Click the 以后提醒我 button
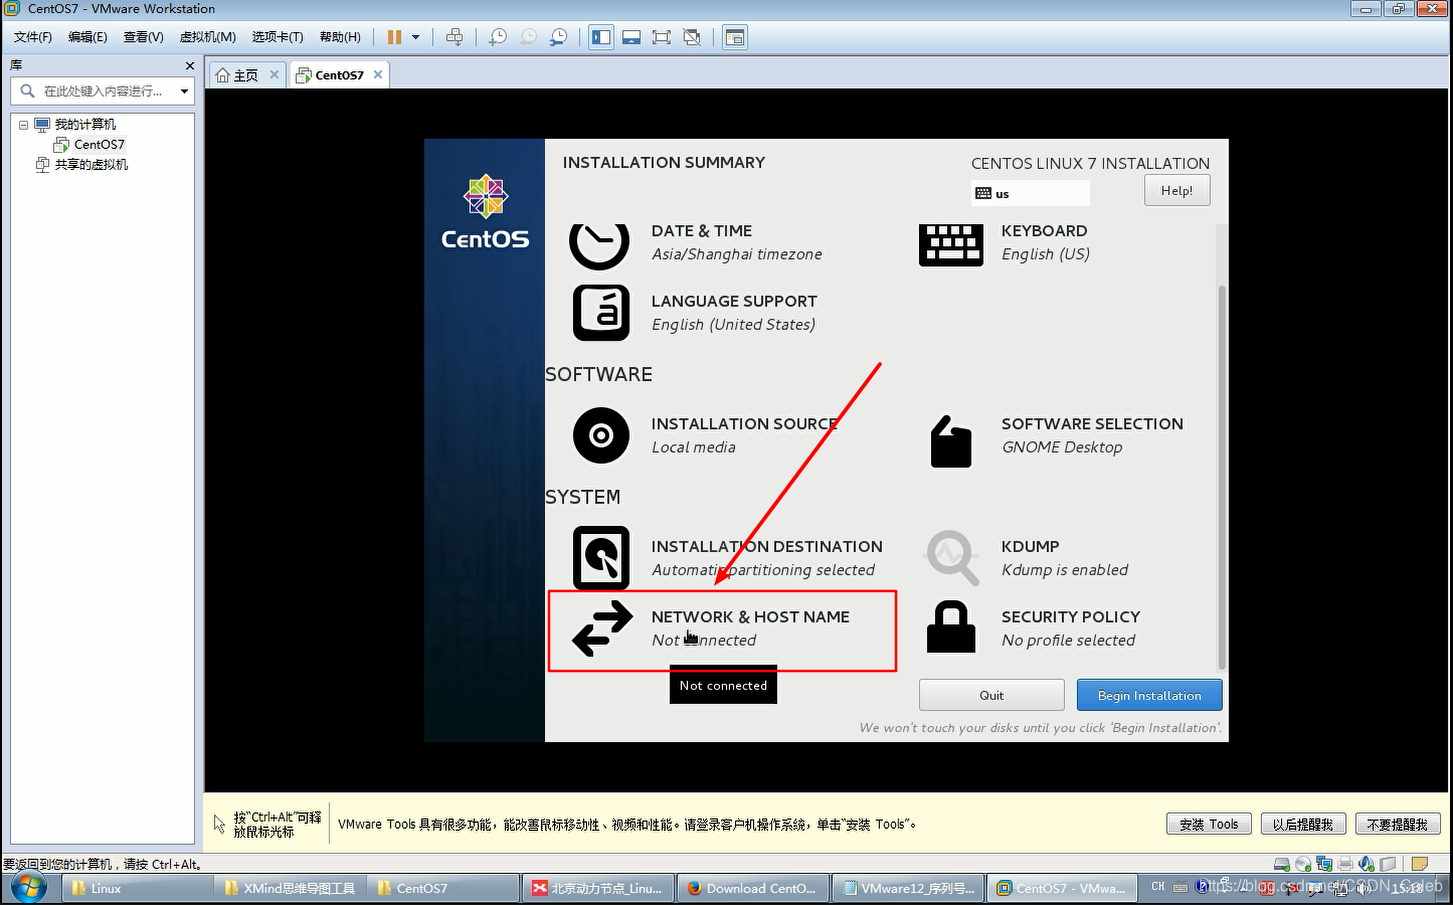The width and height of the screenshot is (1453, 905). (x=1303, y=824)
